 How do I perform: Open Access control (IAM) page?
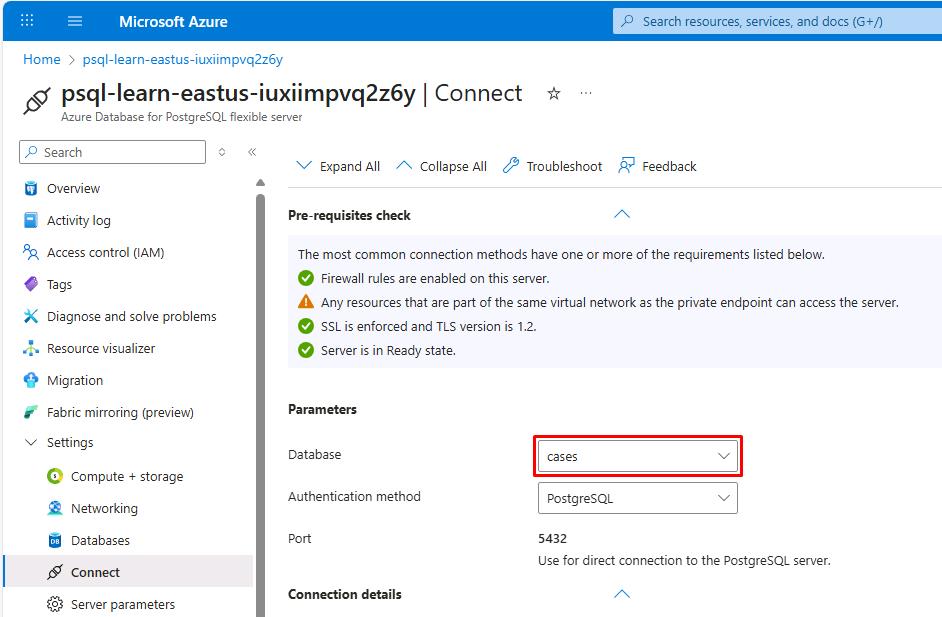(x=105, y=252)
